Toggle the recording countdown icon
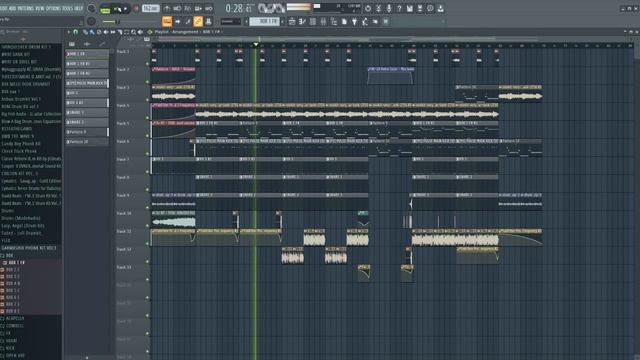The image size is (640, 360). pos(187,9)
